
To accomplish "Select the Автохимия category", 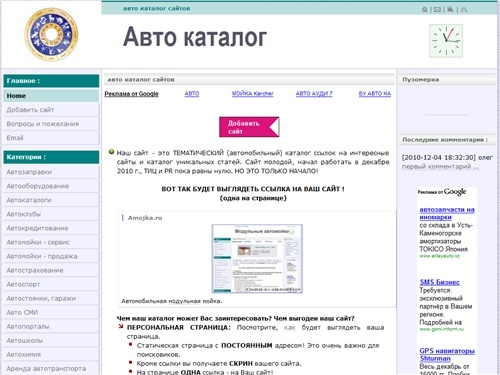I will pyautogui.click(x=51, y=354).
